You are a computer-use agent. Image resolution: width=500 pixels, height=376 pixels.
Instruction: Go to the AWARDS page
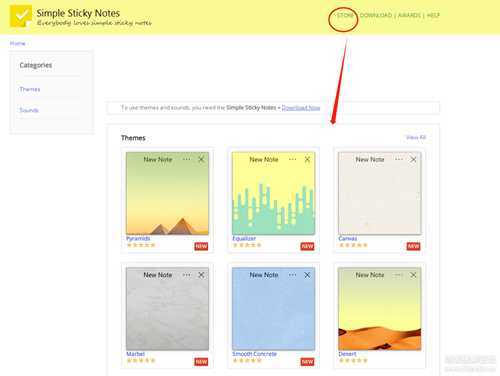(x=409, y=15)
